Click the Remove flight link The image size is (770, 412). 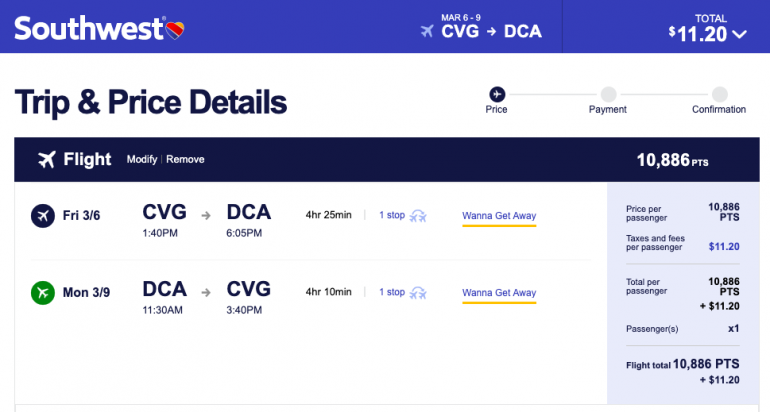click(185, 160)
